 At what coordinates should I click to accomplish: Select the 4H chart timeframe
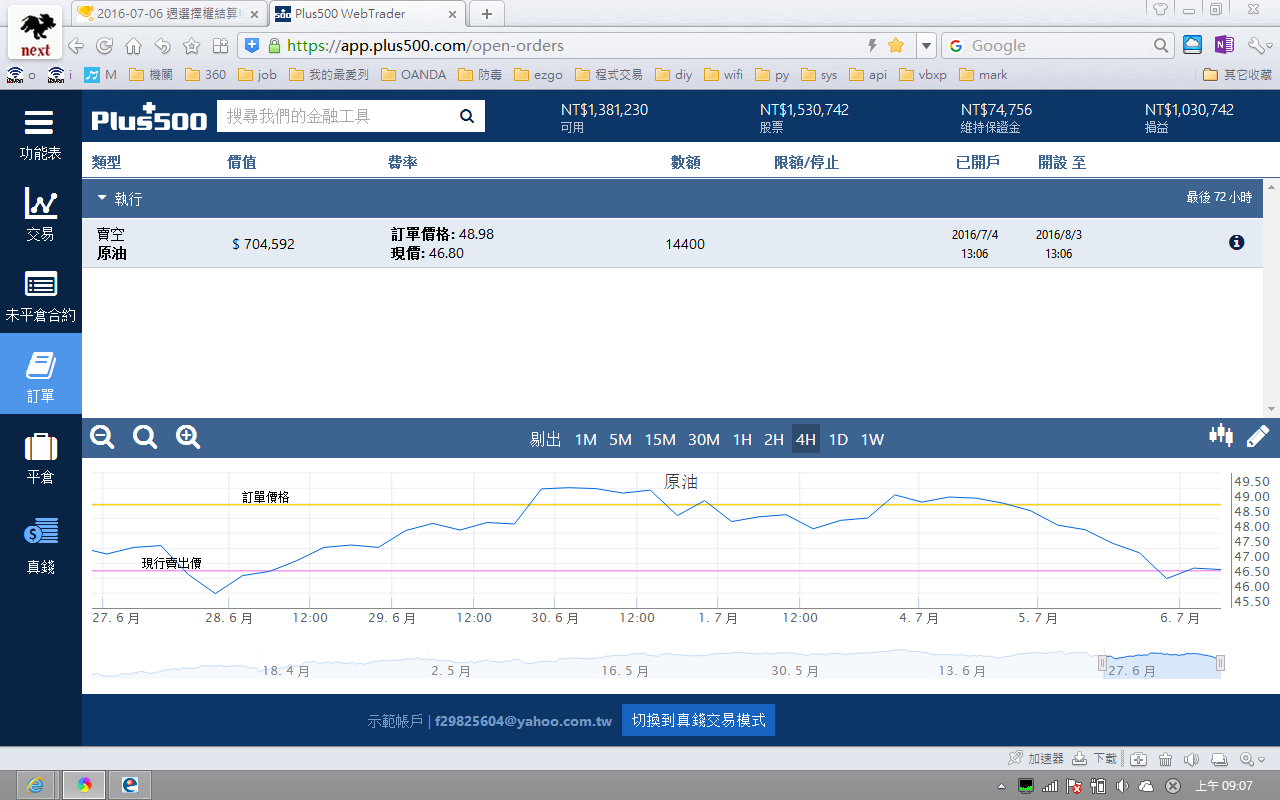click(x=806, y=439)
